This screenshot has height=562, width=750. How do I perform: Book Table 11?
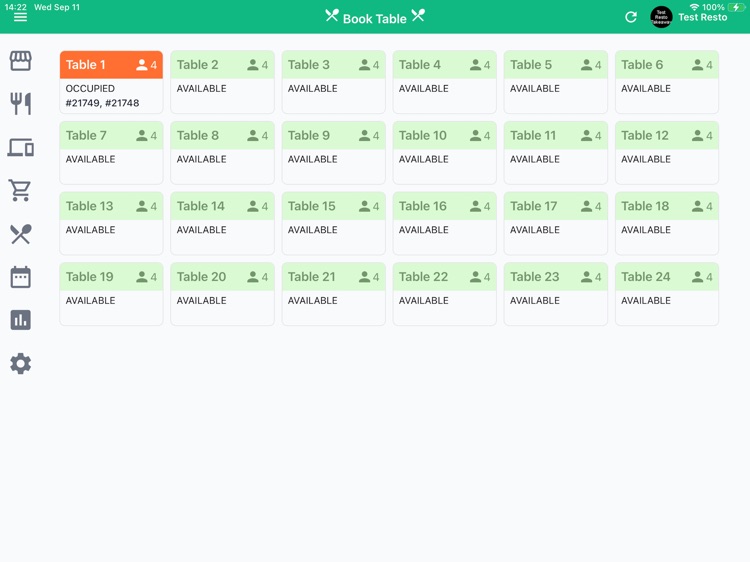(555, 153)
